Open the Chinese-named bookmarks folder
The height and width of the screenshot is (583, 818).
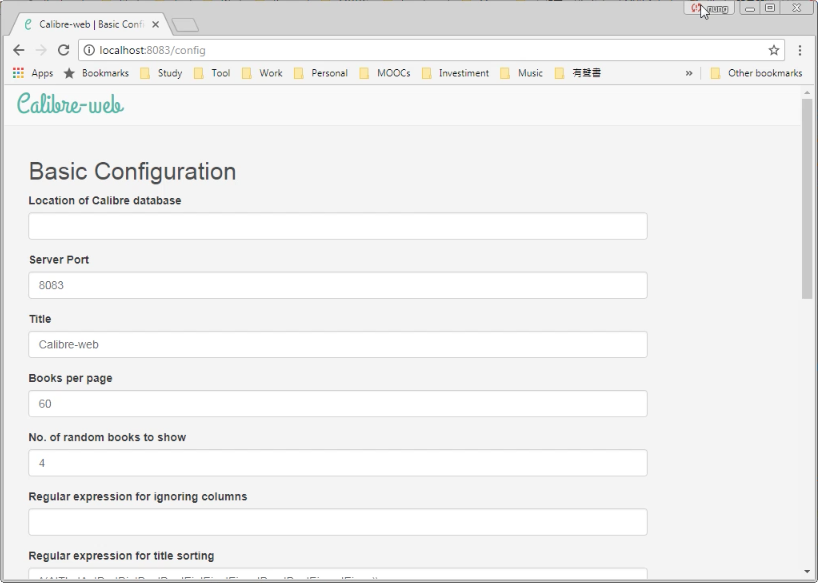[x=578, y=73]
